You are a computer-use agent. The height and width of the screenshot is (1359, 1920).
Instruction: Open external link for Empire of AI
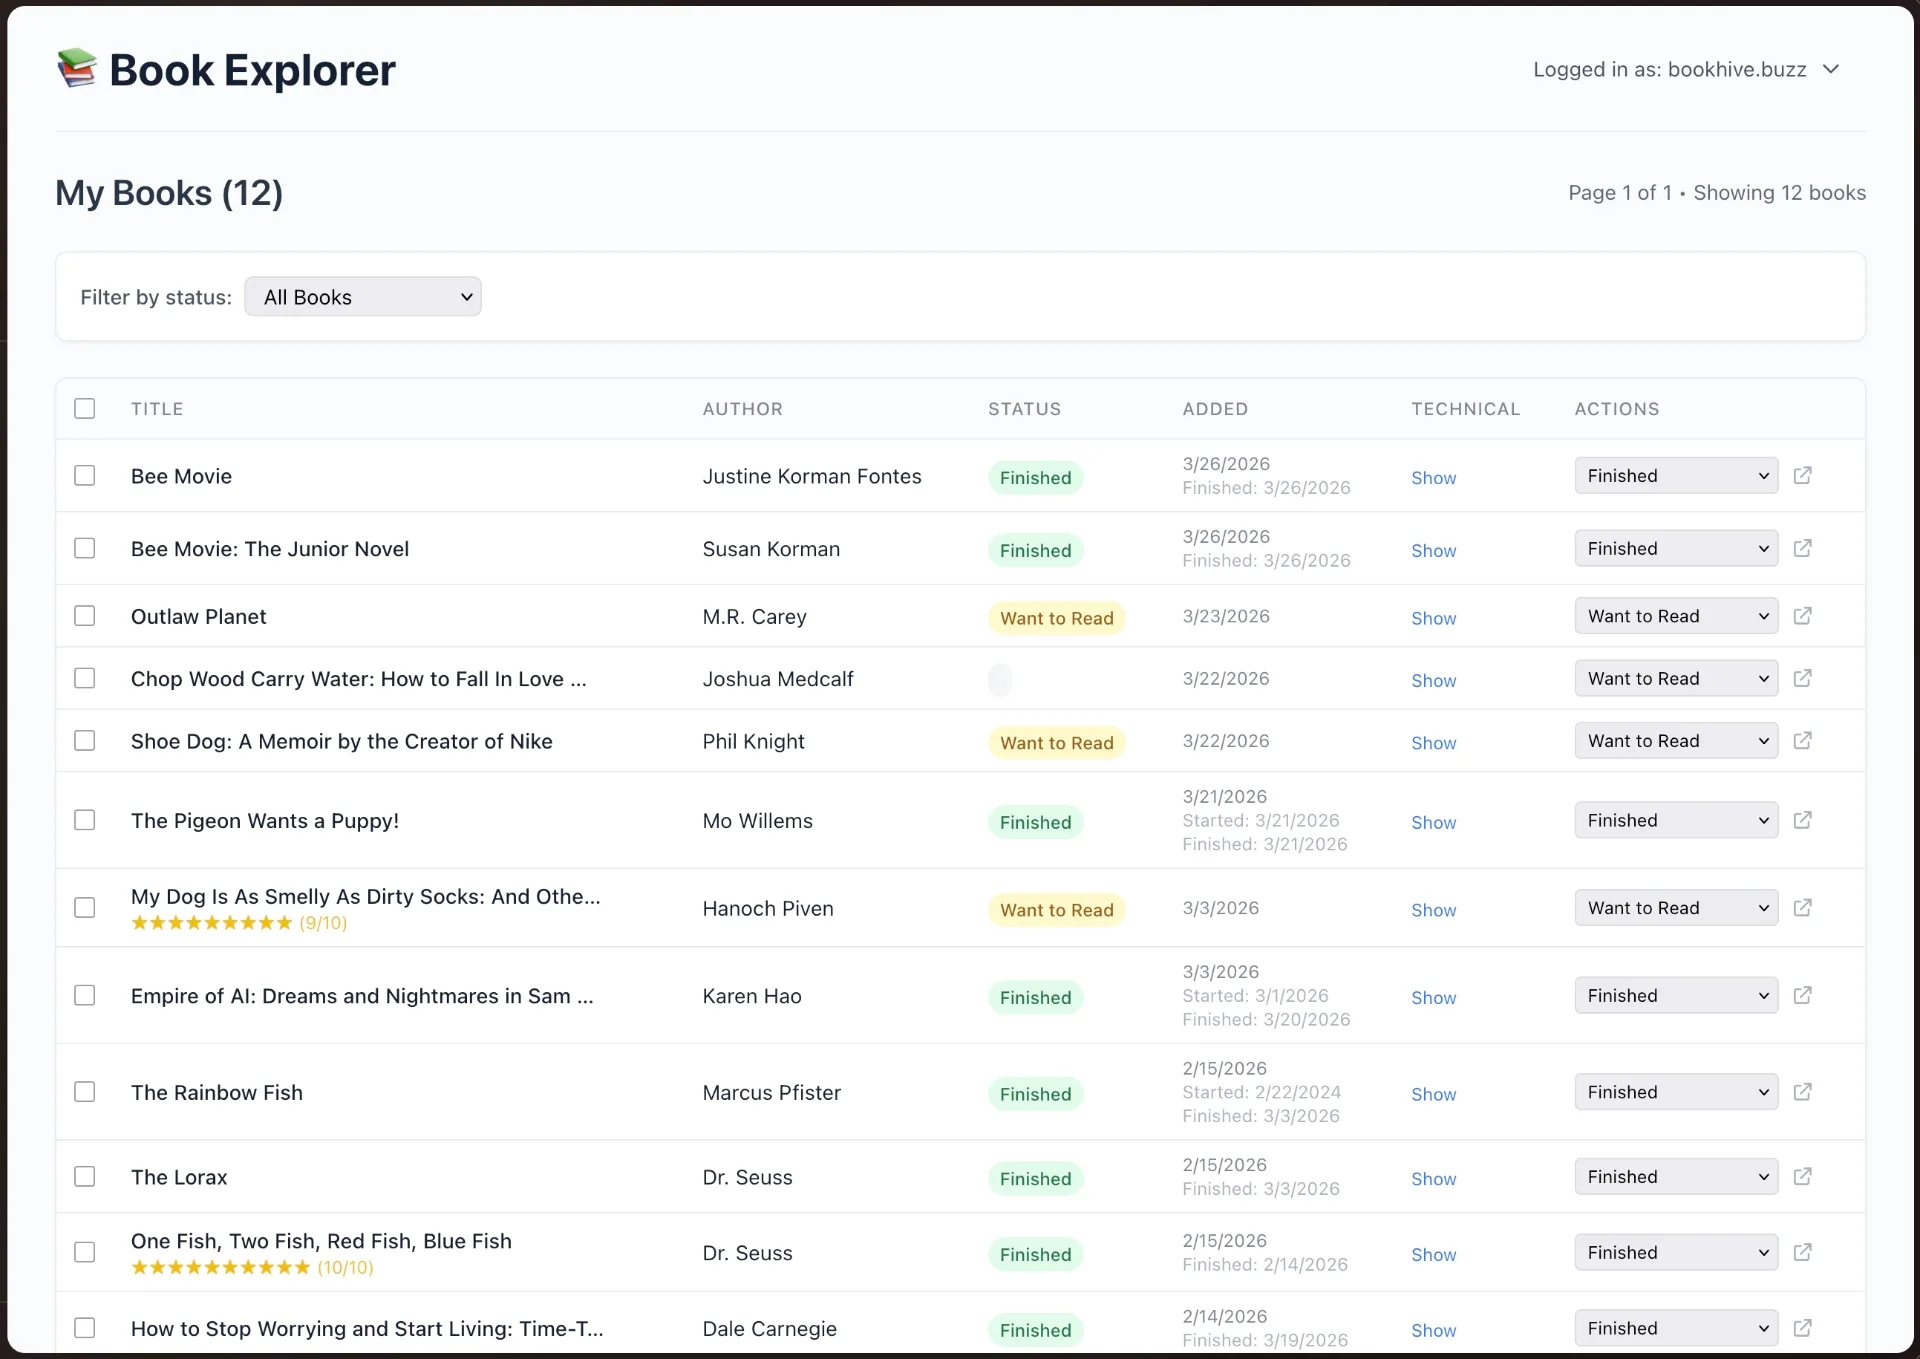[1802, 996]
